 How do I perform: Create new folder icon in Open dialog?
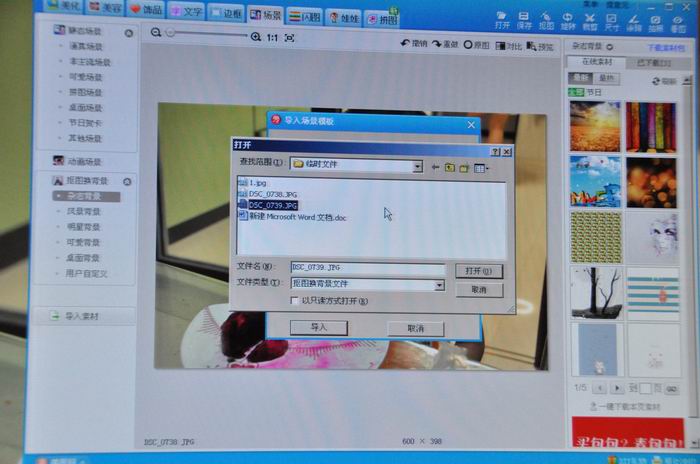465,167
